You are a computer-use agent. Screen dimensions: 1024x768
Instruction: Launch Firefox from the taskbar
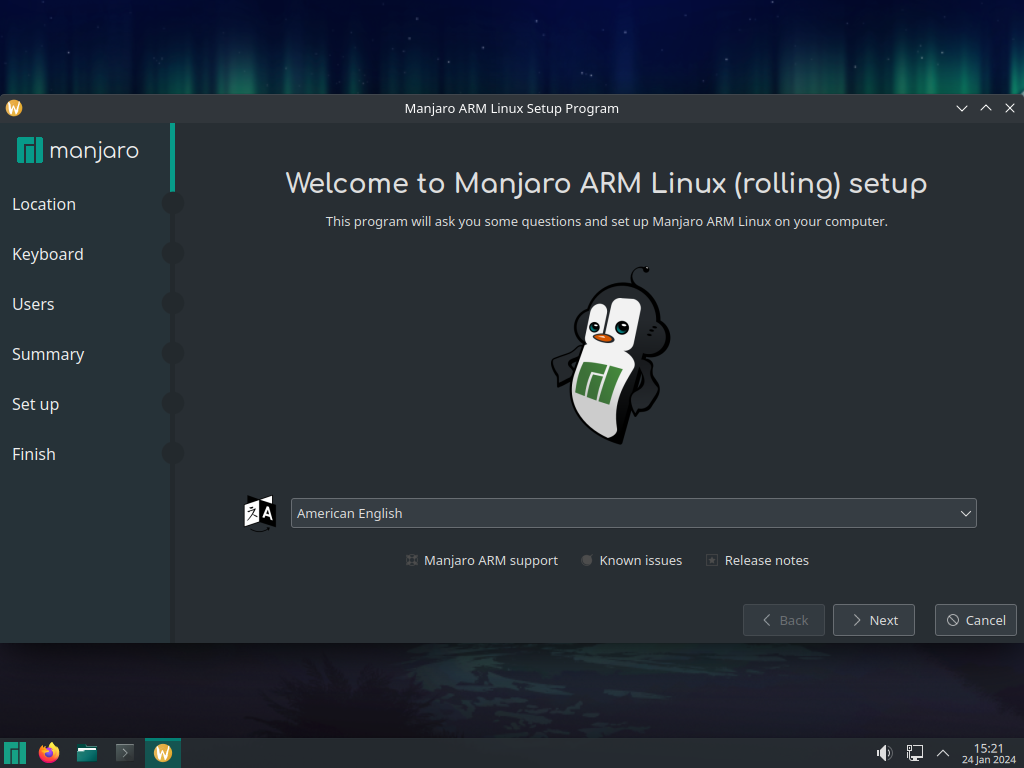tap(49, 753)
